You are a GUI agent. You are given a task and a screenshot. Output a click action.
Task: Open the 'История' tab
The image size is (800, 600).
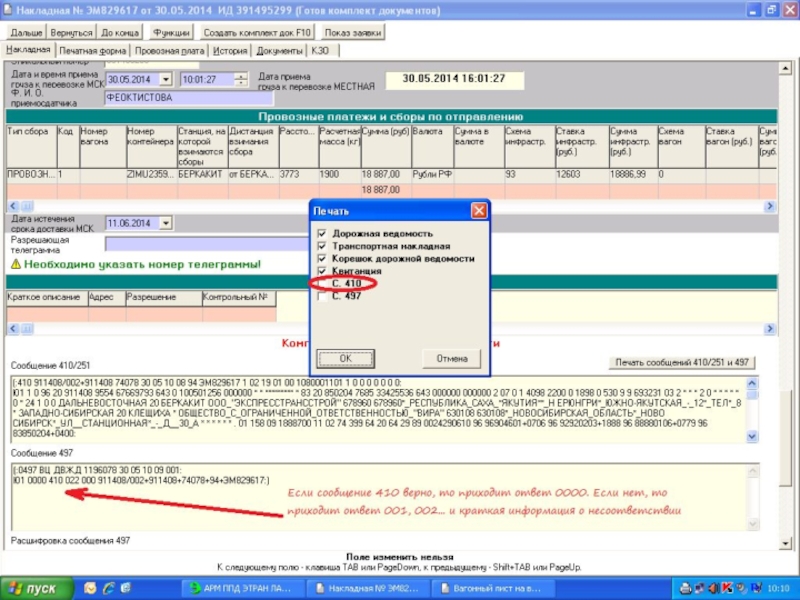coord(229,50)
